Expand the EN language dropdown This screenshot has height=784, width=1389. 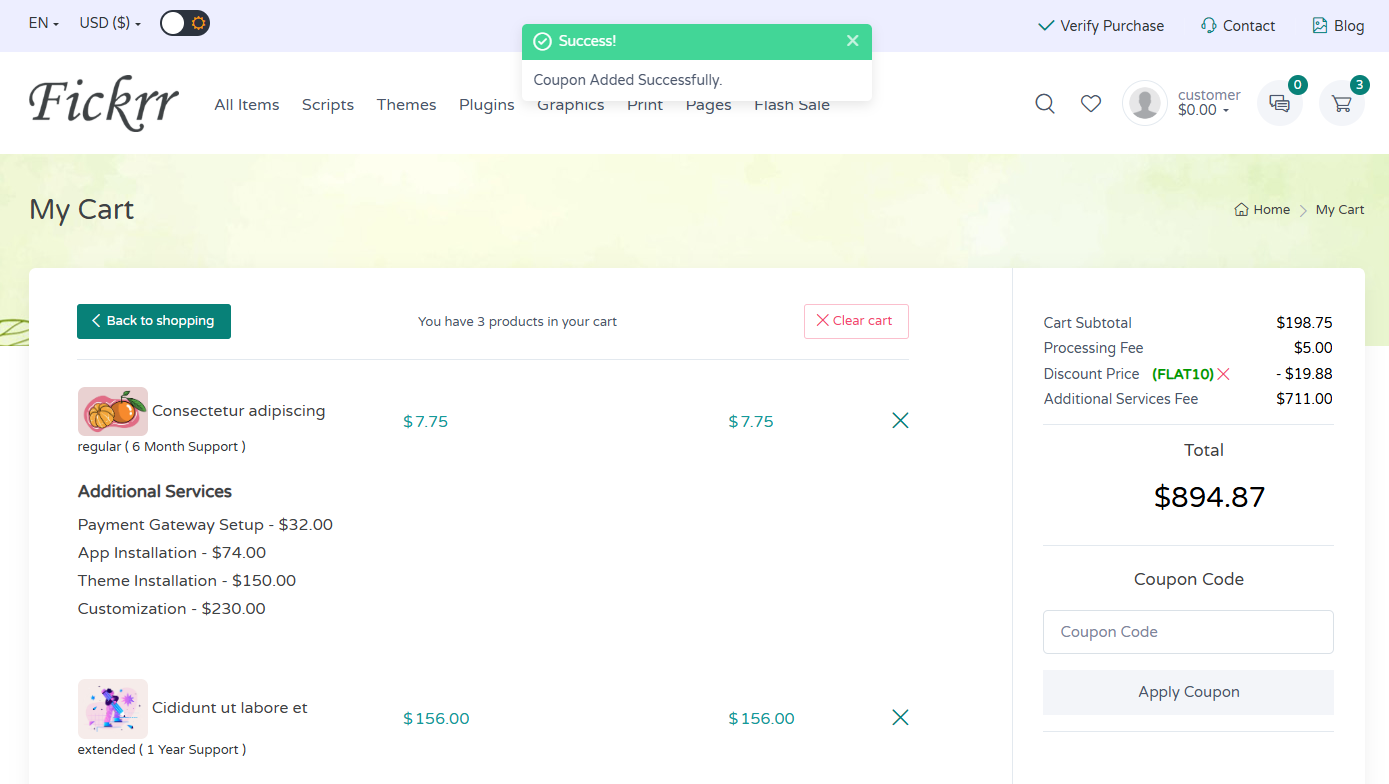click(x=44, y=24)
